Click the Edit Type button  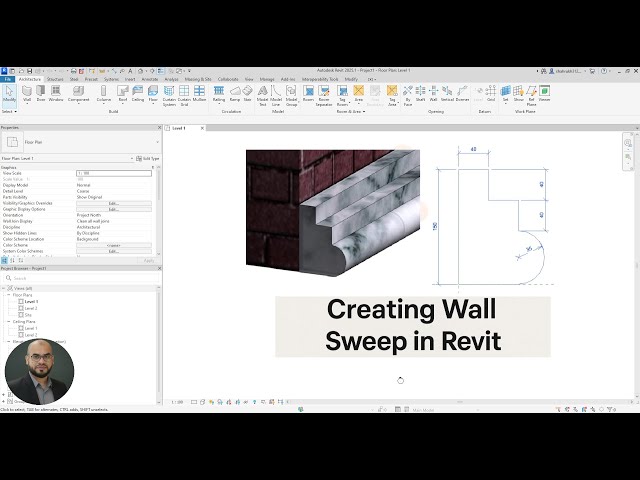[148, 158]
